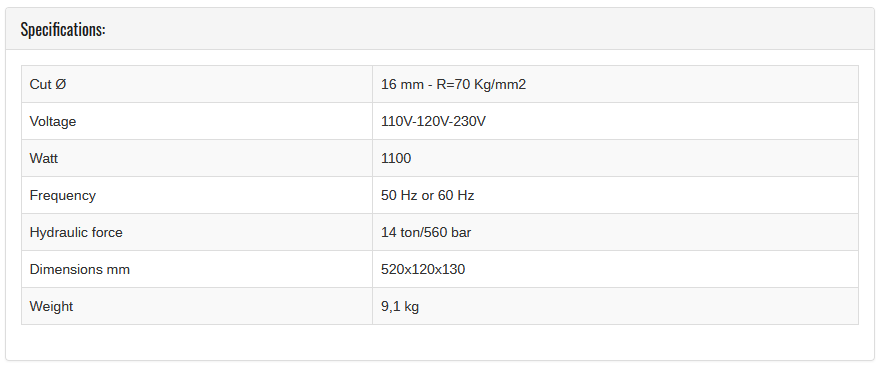
Task: Click the 16 mm - R=70 Kg/mm2 value
Action: tap(453, 85)
